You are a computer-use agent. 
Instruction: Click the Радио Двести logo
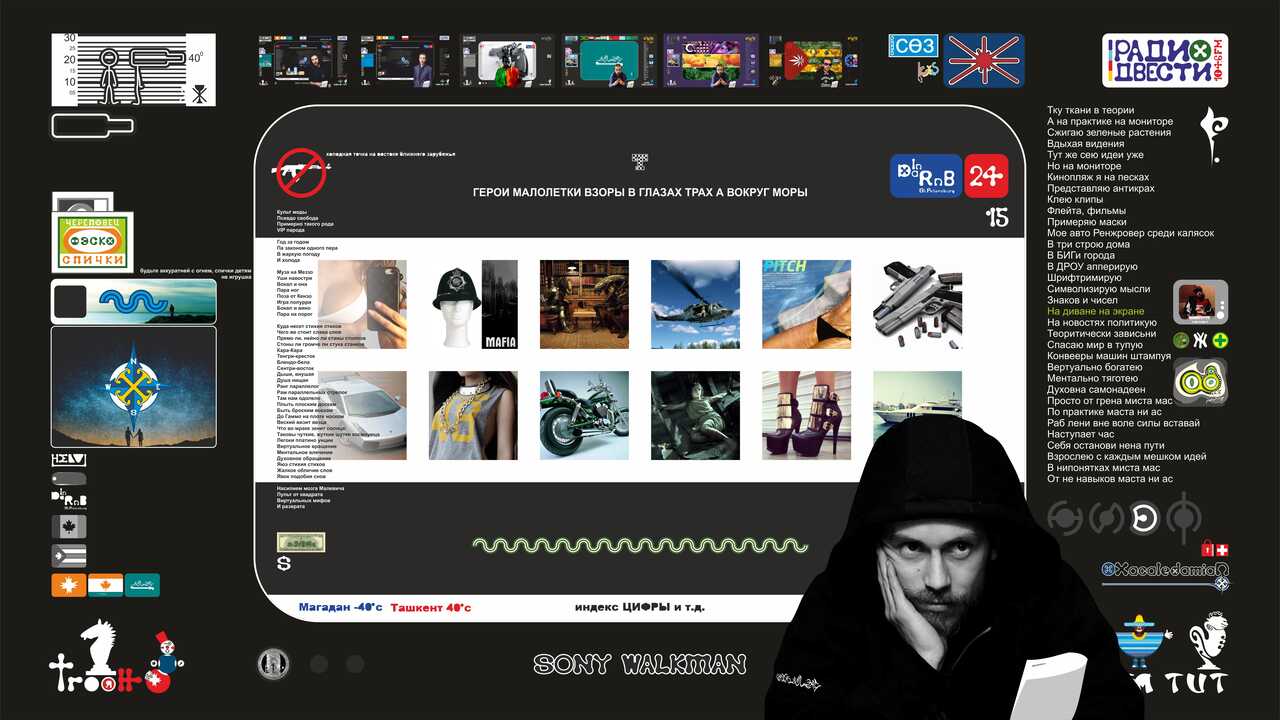1165,60
